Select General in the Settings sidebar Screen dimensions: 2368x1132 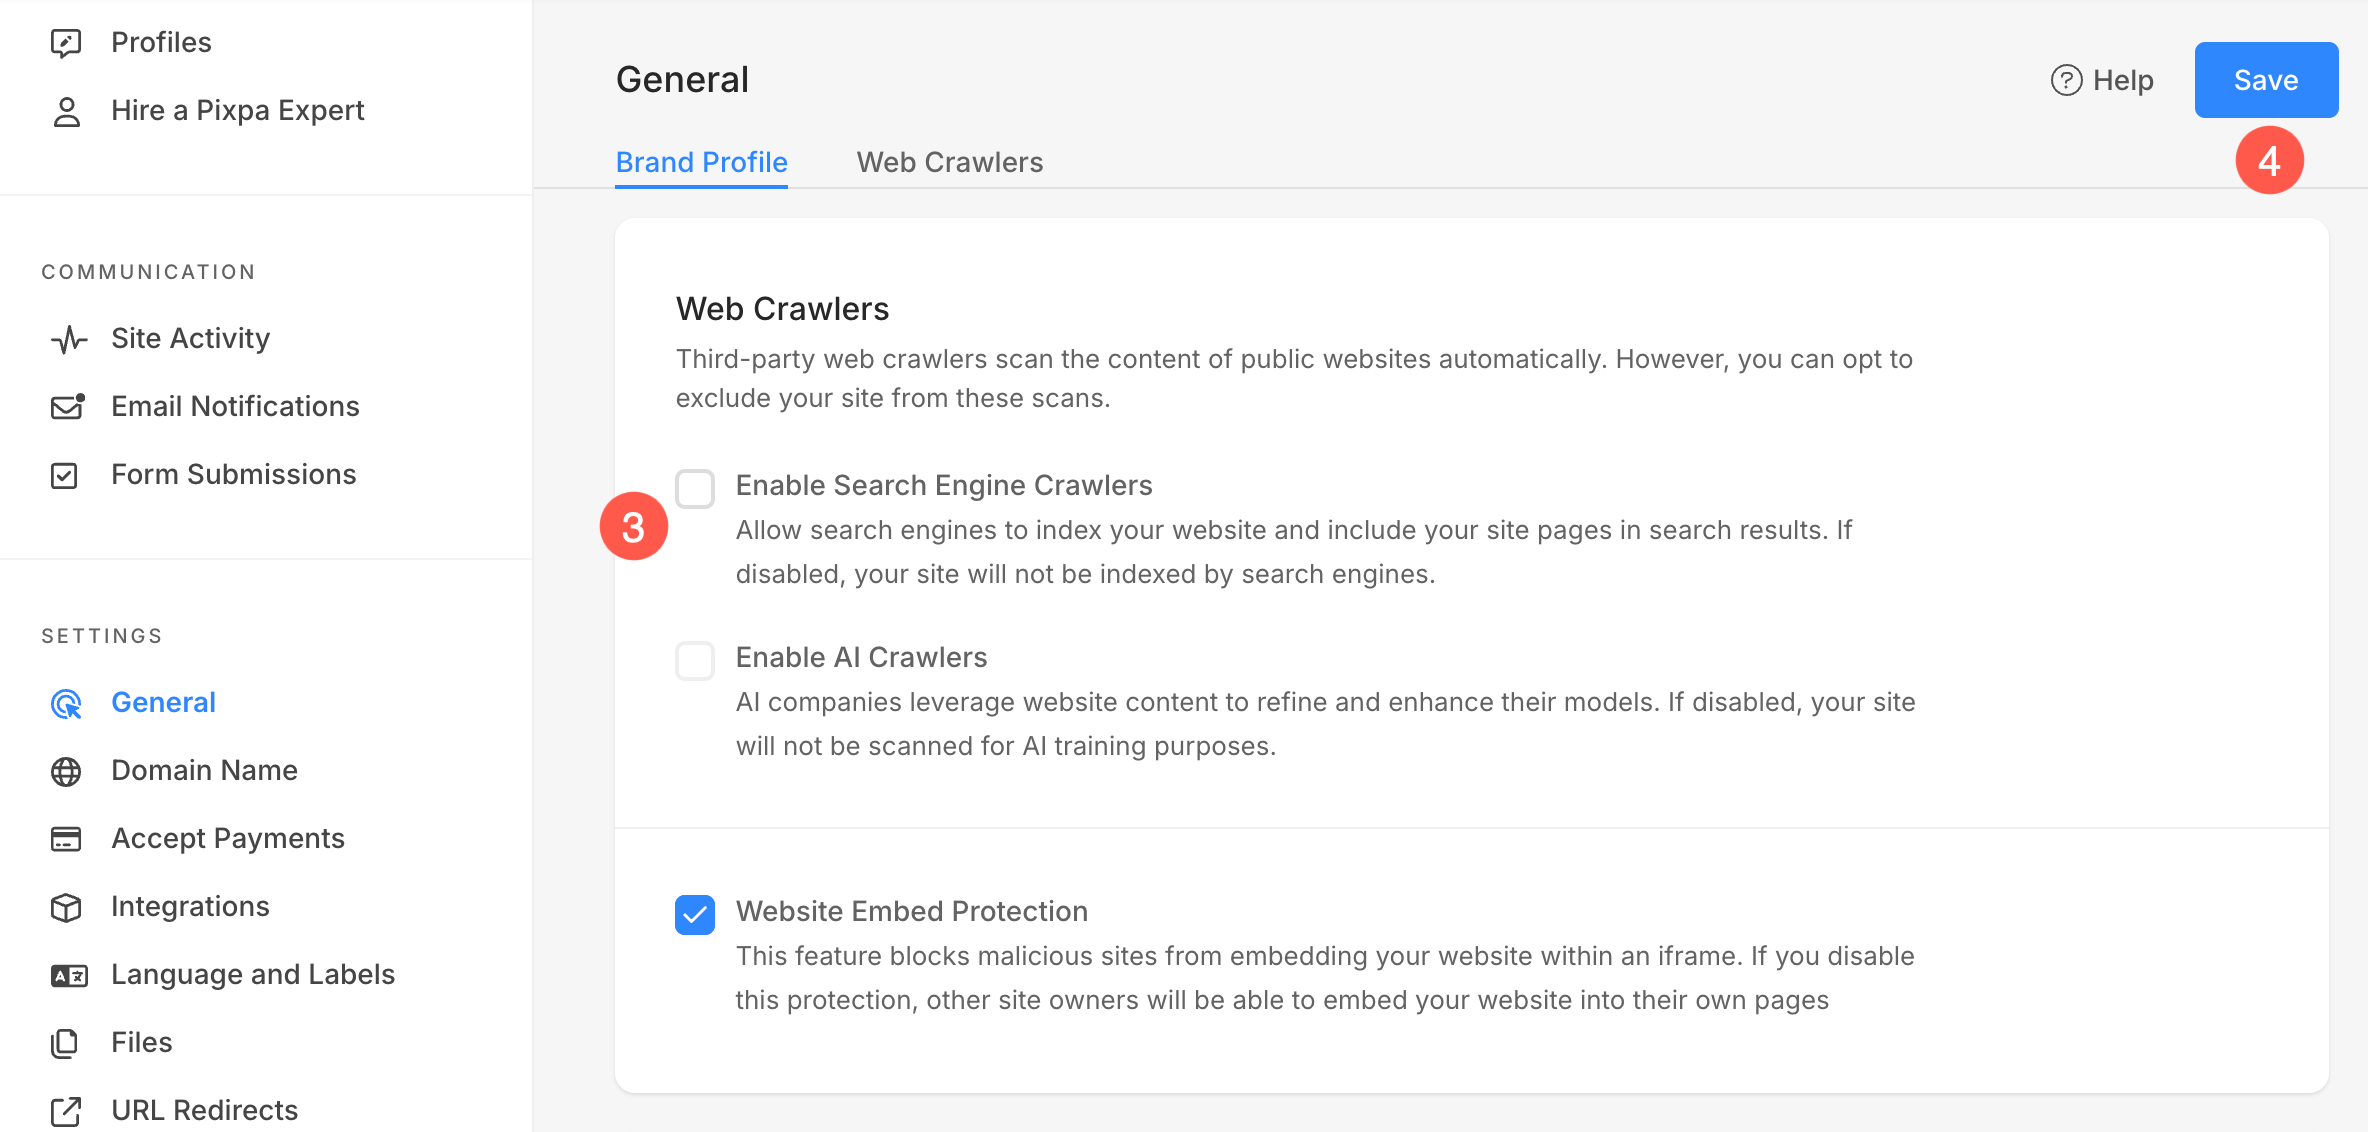(x=164, y=703)
